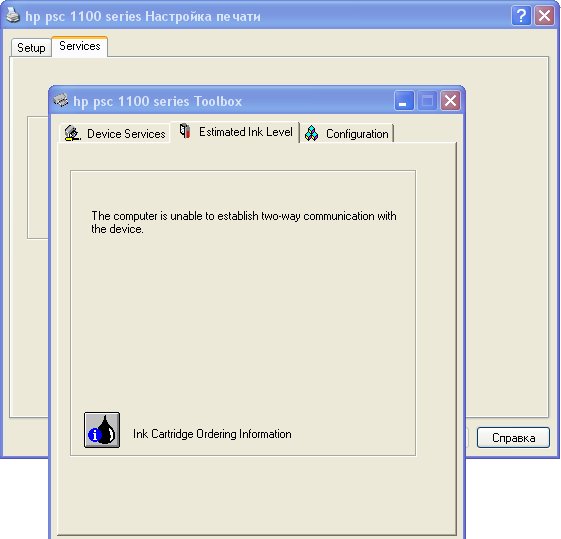Click the Device Services tab printer icon
The width and height of the screenshot is (561, 539).
click(x=72, y=133)
